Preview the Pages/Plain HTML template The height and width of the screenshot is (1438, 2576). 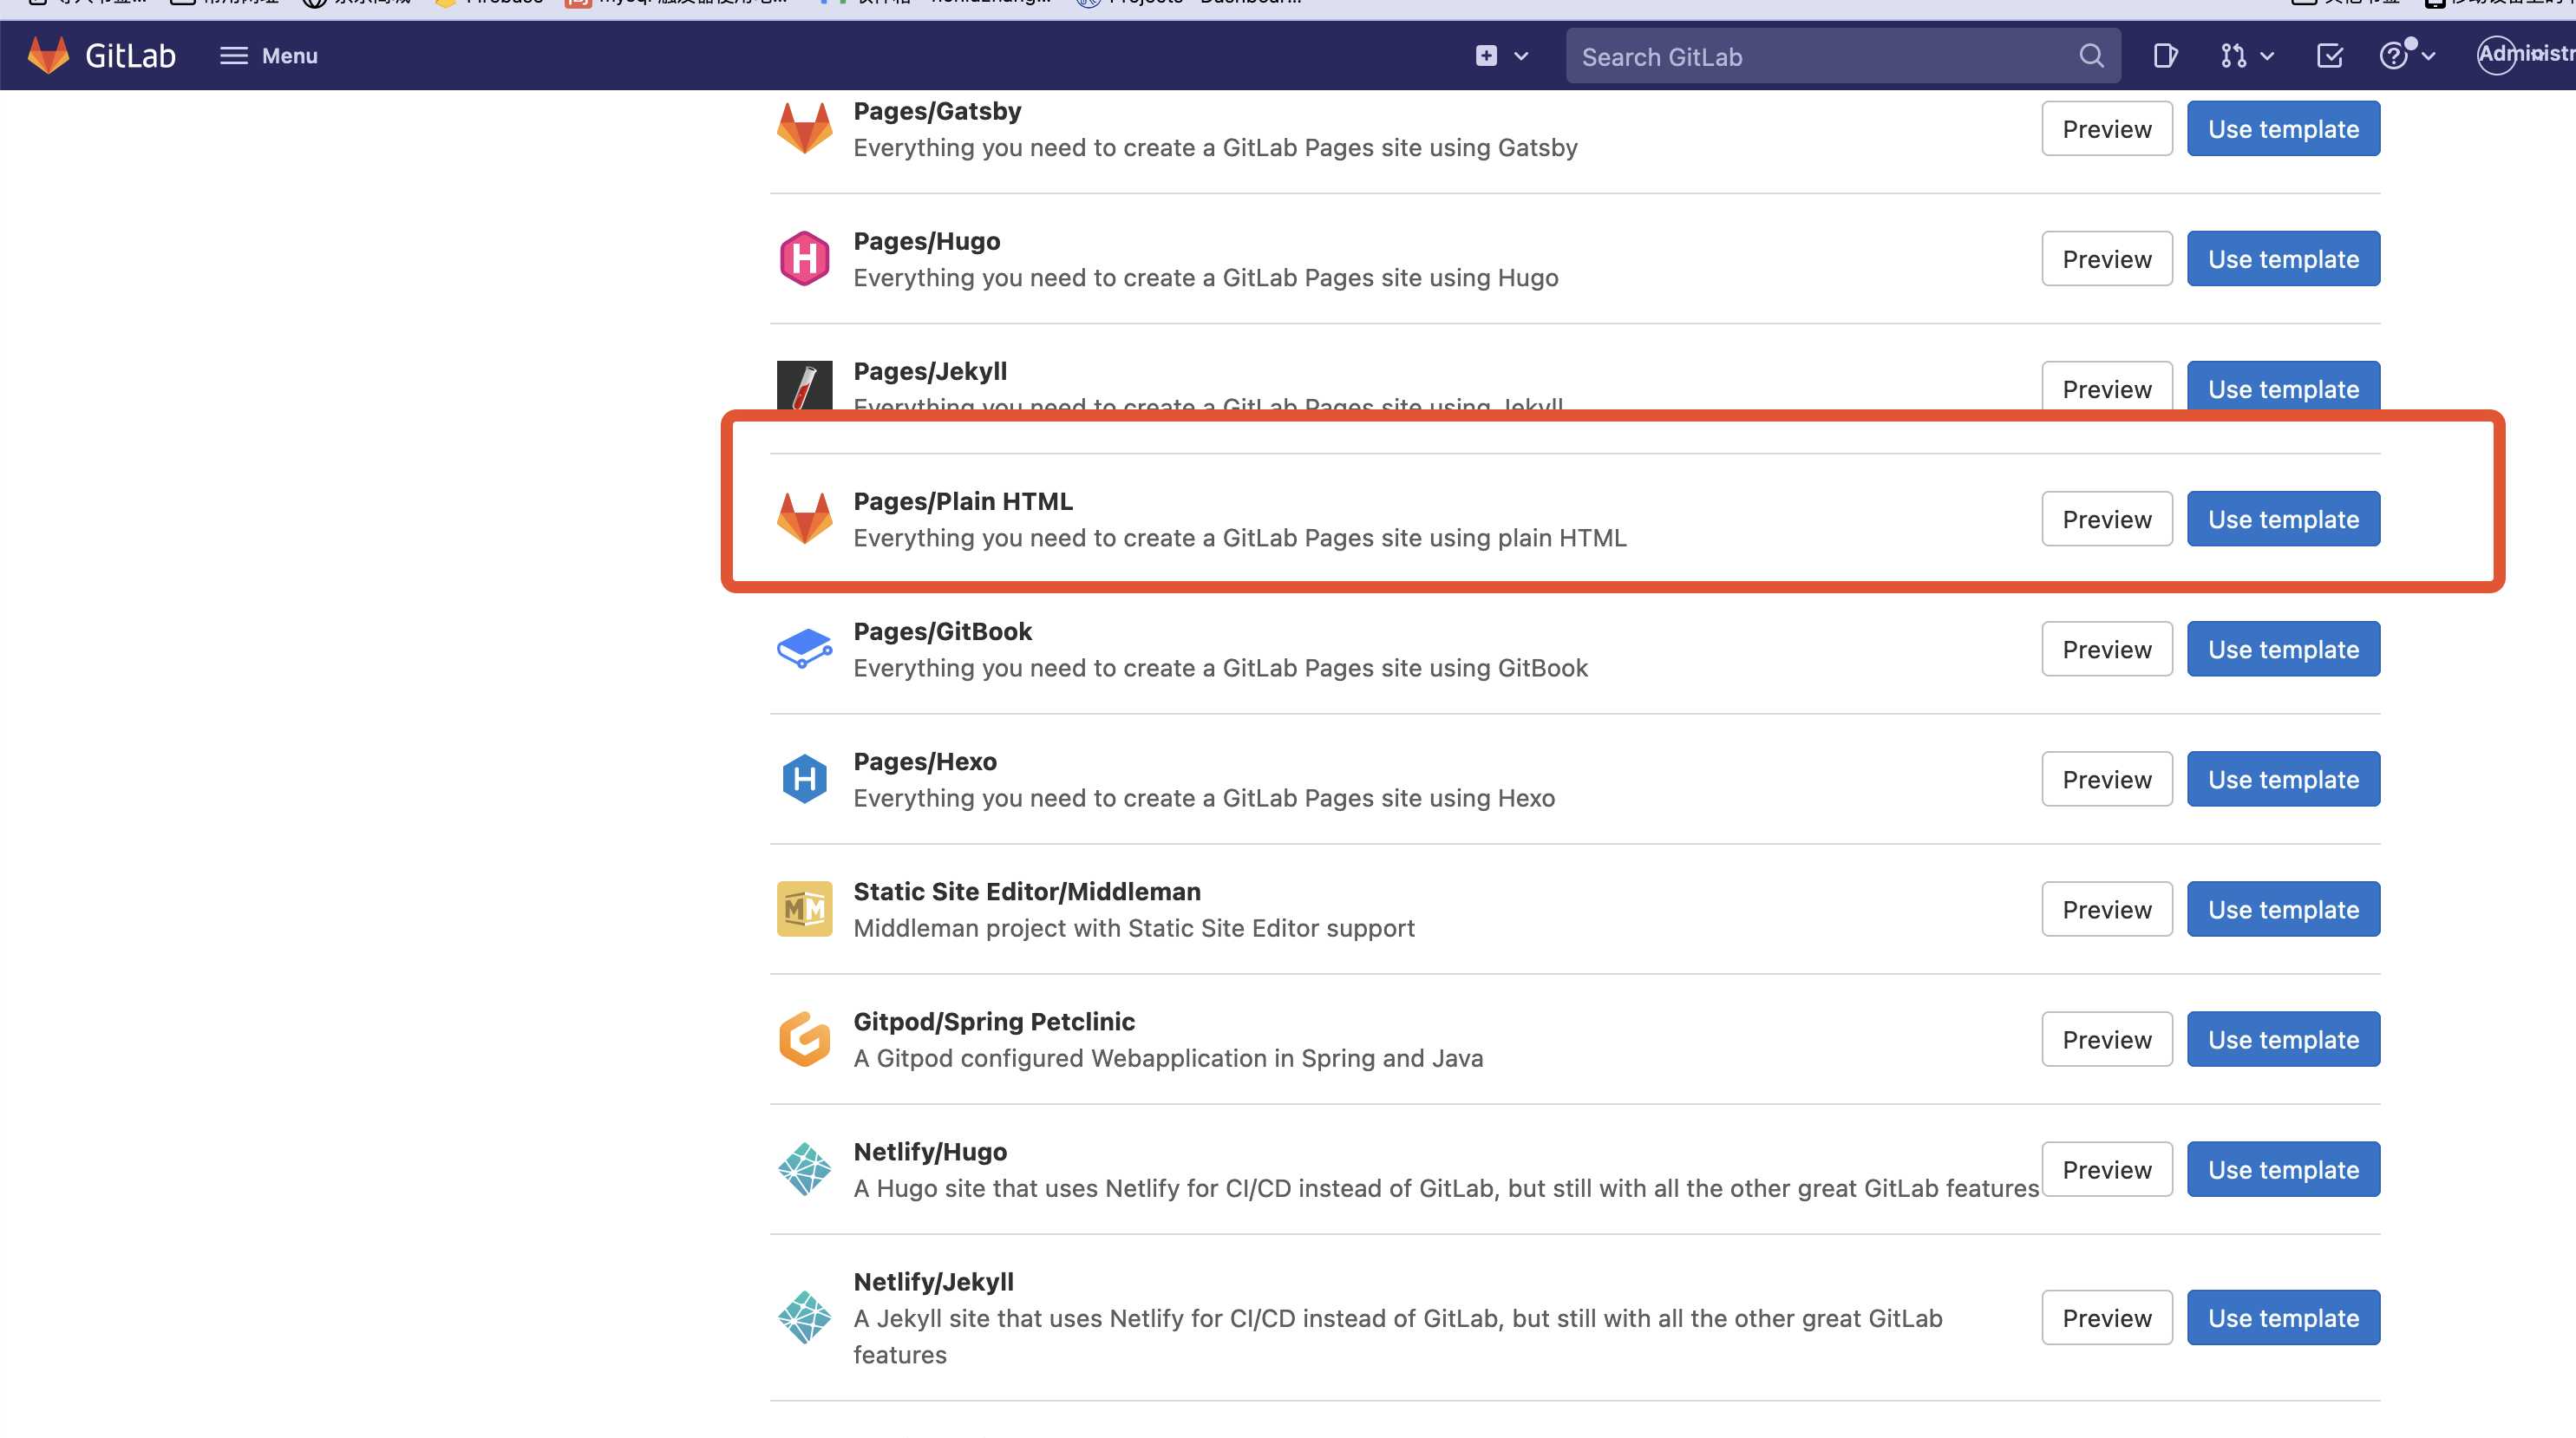(x=2106, y=518)
